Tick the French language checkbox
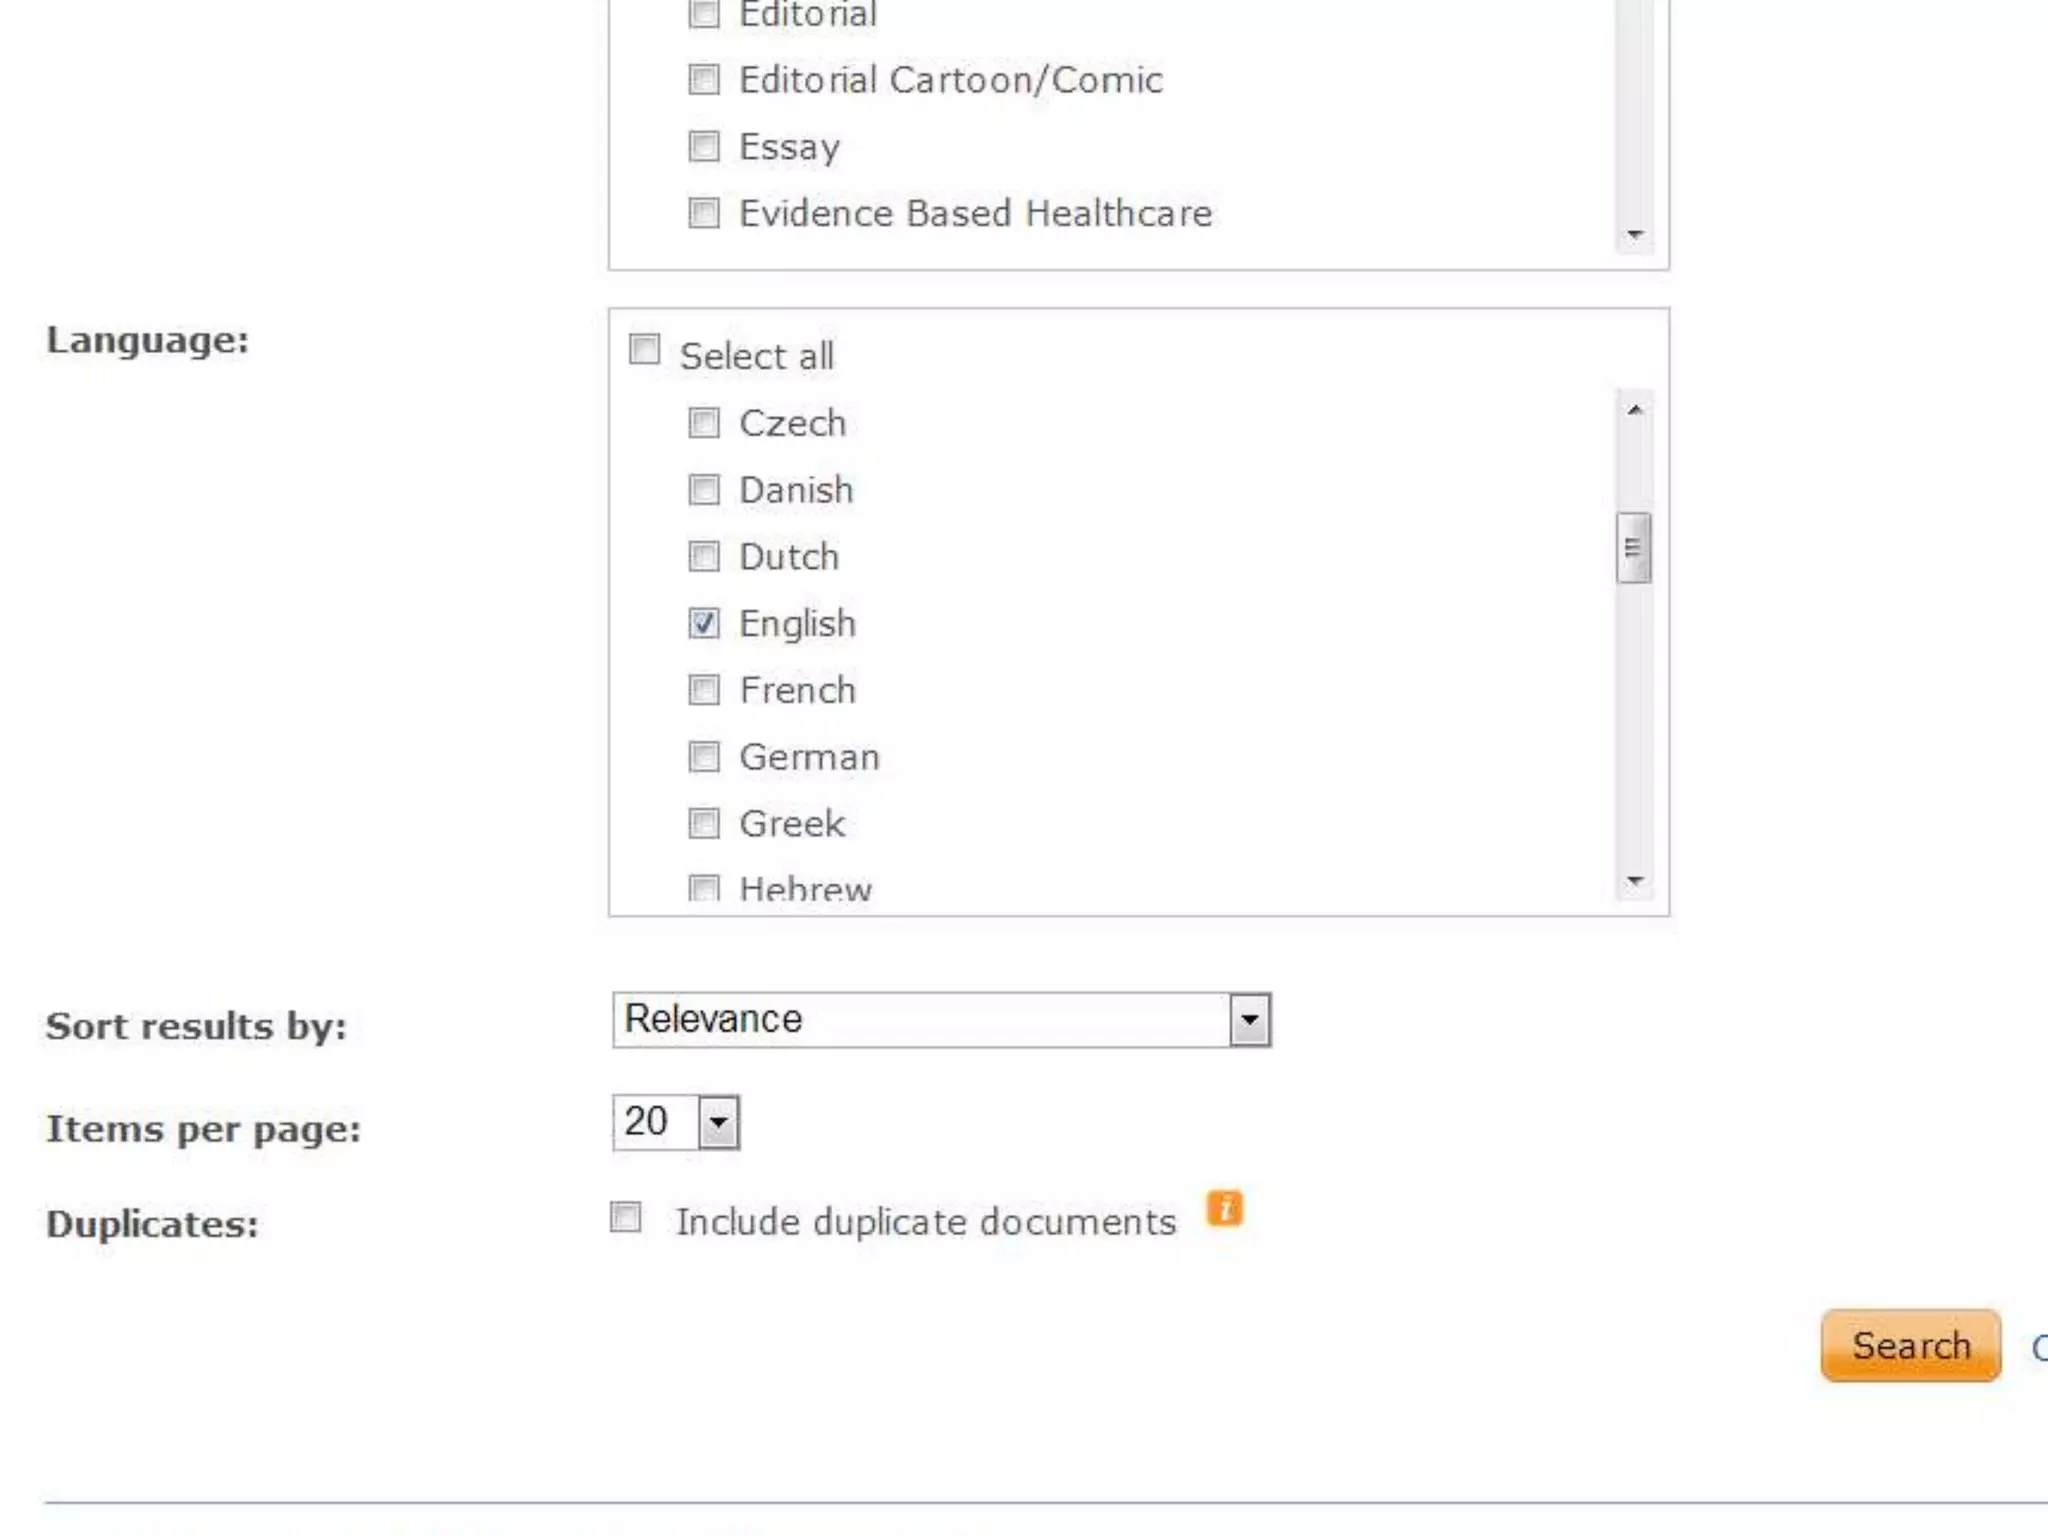Image resolution: width=2048 pixels, height=1536 pixels. coord(704,690)
